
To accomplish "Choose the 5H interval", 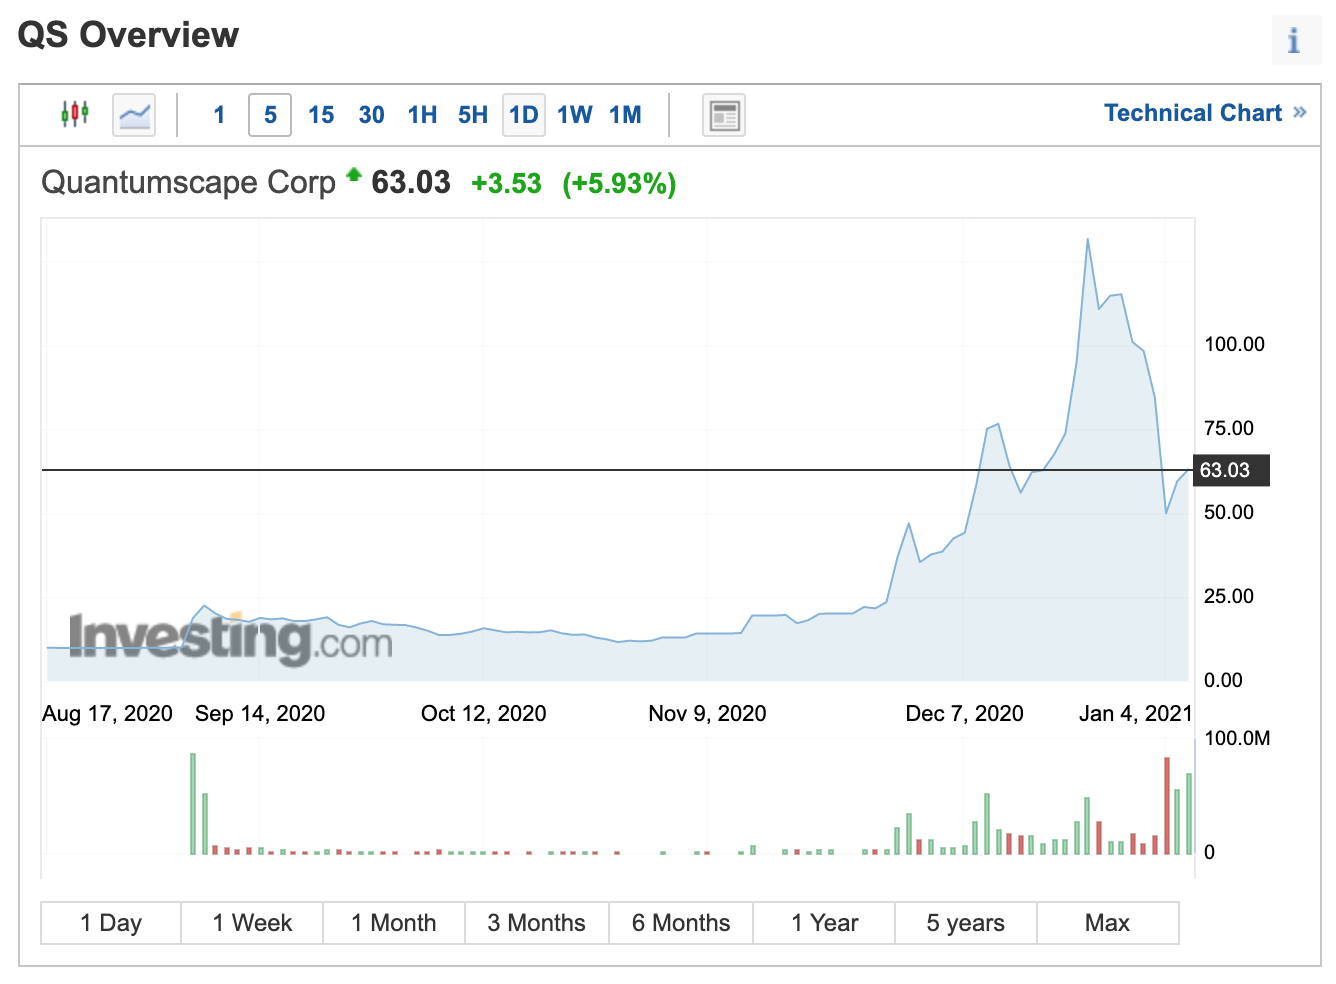I will tap(473, 115).
